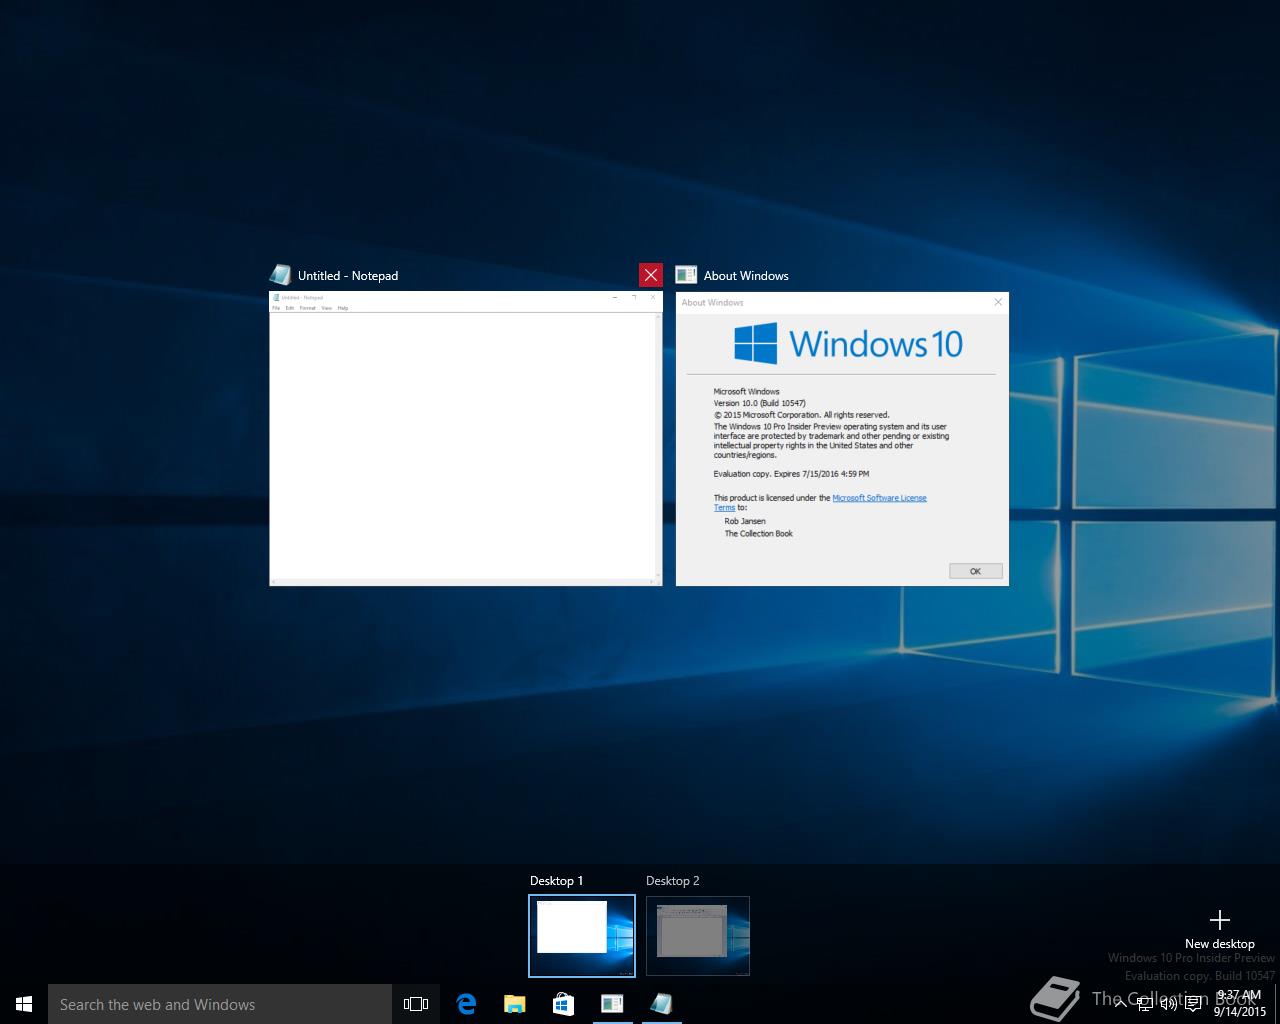Open the Action Center notification icon

(x=1193, y=1004)
